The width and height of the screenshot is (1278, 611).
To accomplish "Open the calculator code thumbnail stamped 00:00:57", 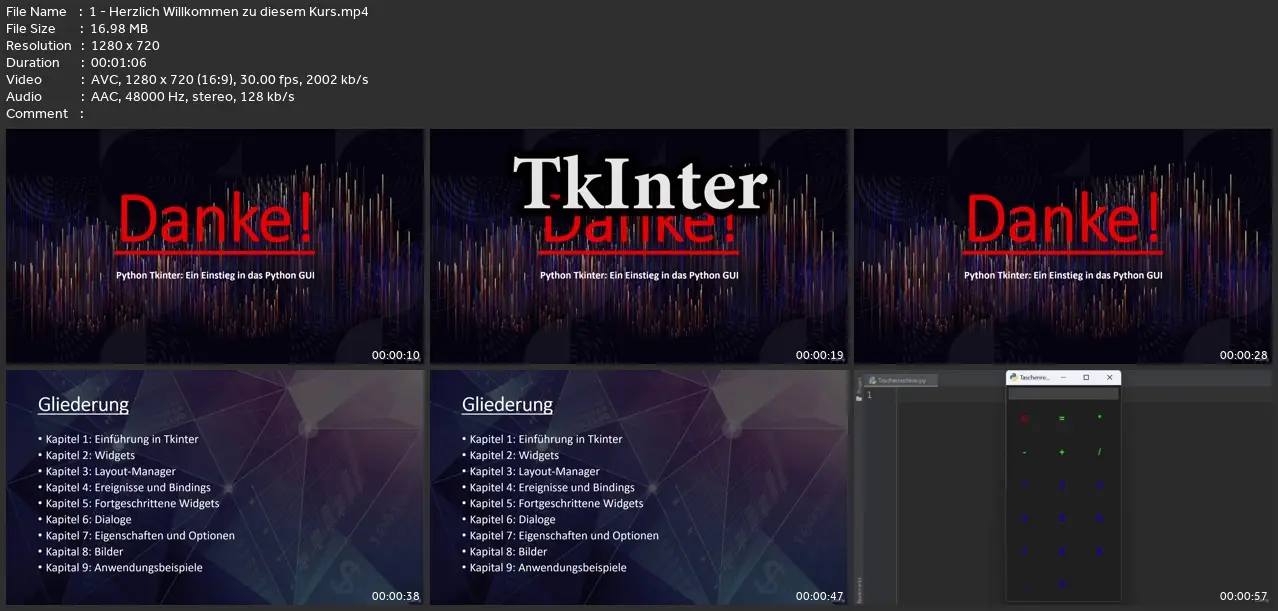I will click(1063, 487).
